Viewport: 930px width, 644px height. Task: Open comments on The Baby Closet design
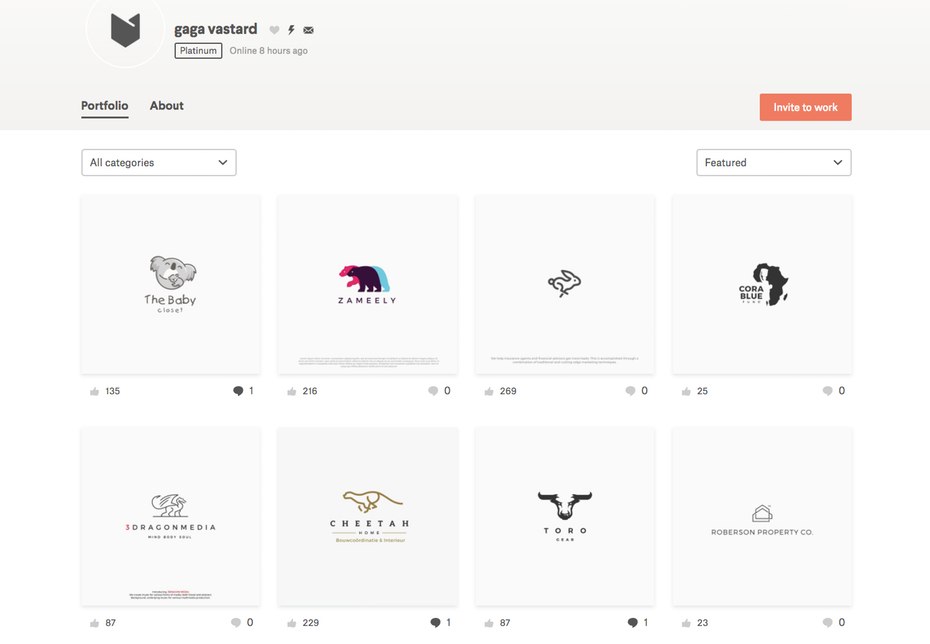point(238,391)
